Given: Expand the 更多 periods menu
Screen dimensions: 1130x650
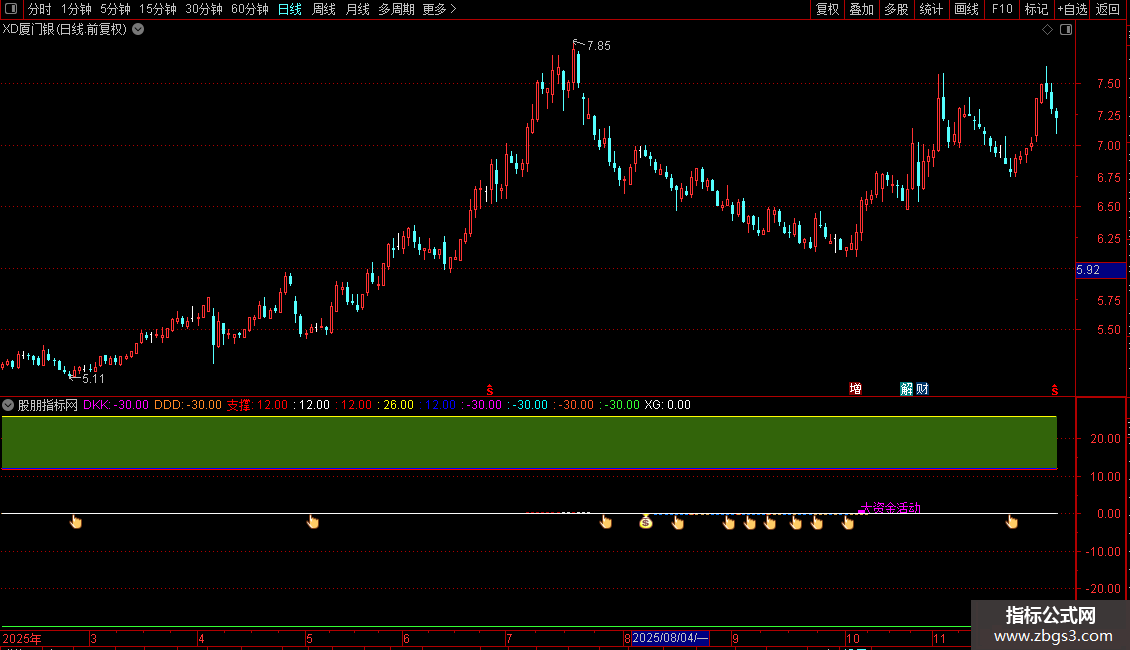Looking at the screenshot, I should click(x=439, y=10).
